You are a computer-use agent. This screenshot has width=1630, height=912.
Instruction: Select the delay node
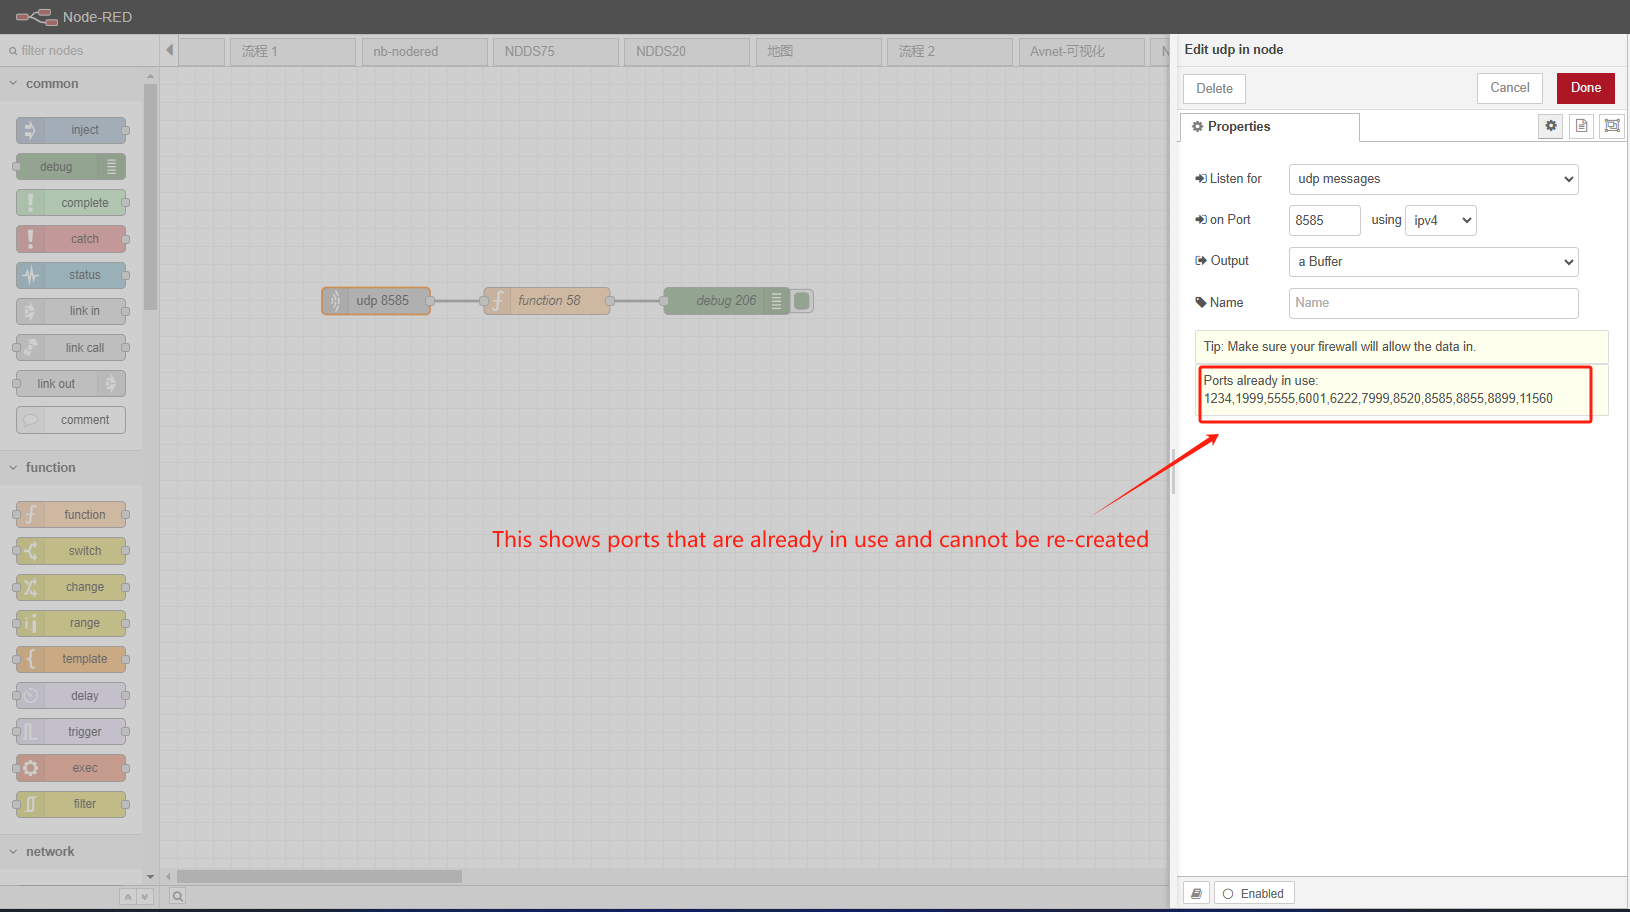coord(71,696)
